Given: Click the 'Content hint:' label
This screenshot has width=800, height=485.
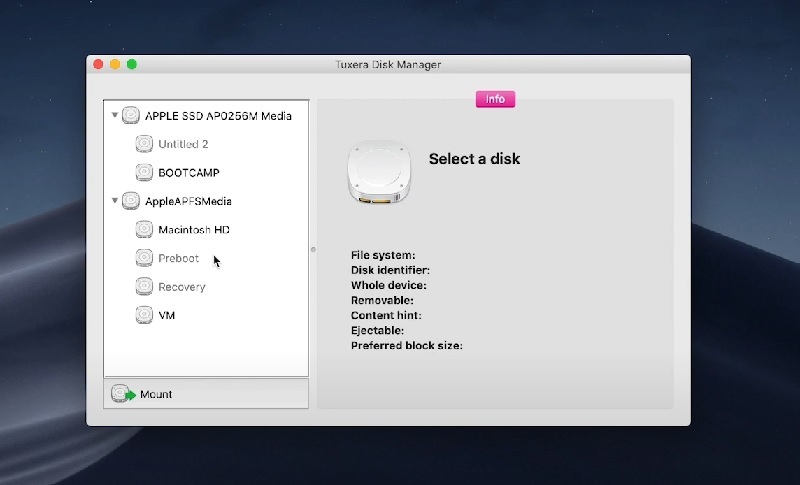Looking at the screenshot, I should (x=386, y=315).
